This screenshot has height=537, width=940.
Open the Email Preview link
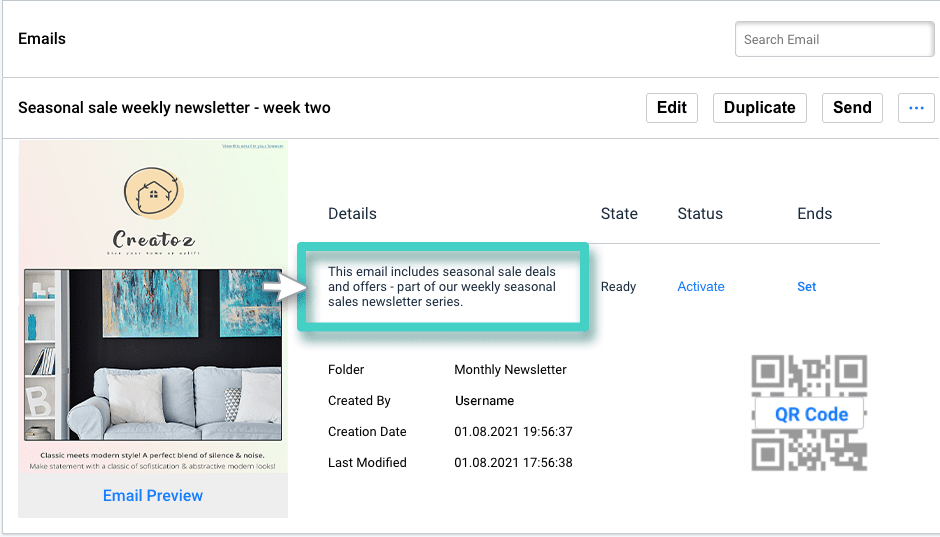153,495
